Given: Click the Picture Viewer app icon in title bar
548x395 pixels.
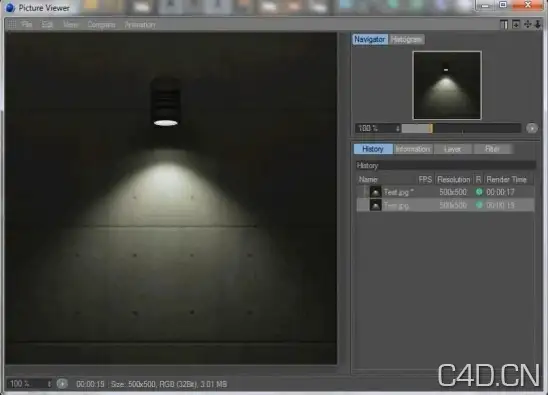Looking at the screenshot, I should point(10,8).
